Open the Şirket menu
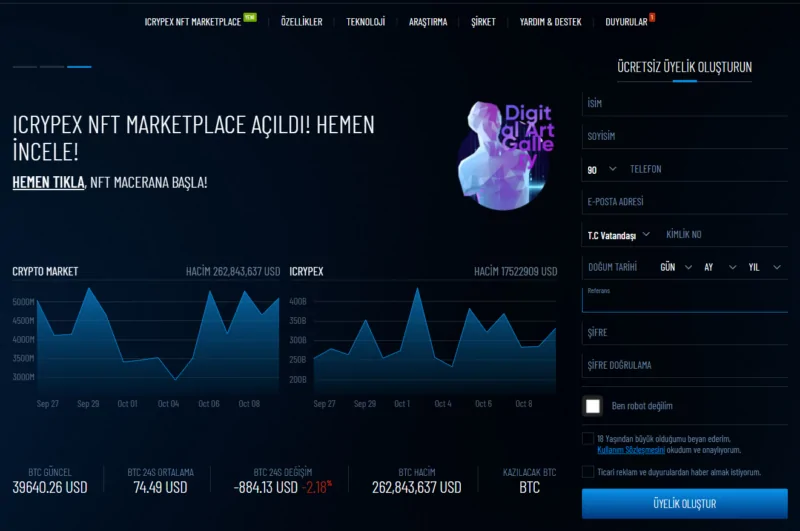Screen dimensions: 800x531 pos(483,22)
